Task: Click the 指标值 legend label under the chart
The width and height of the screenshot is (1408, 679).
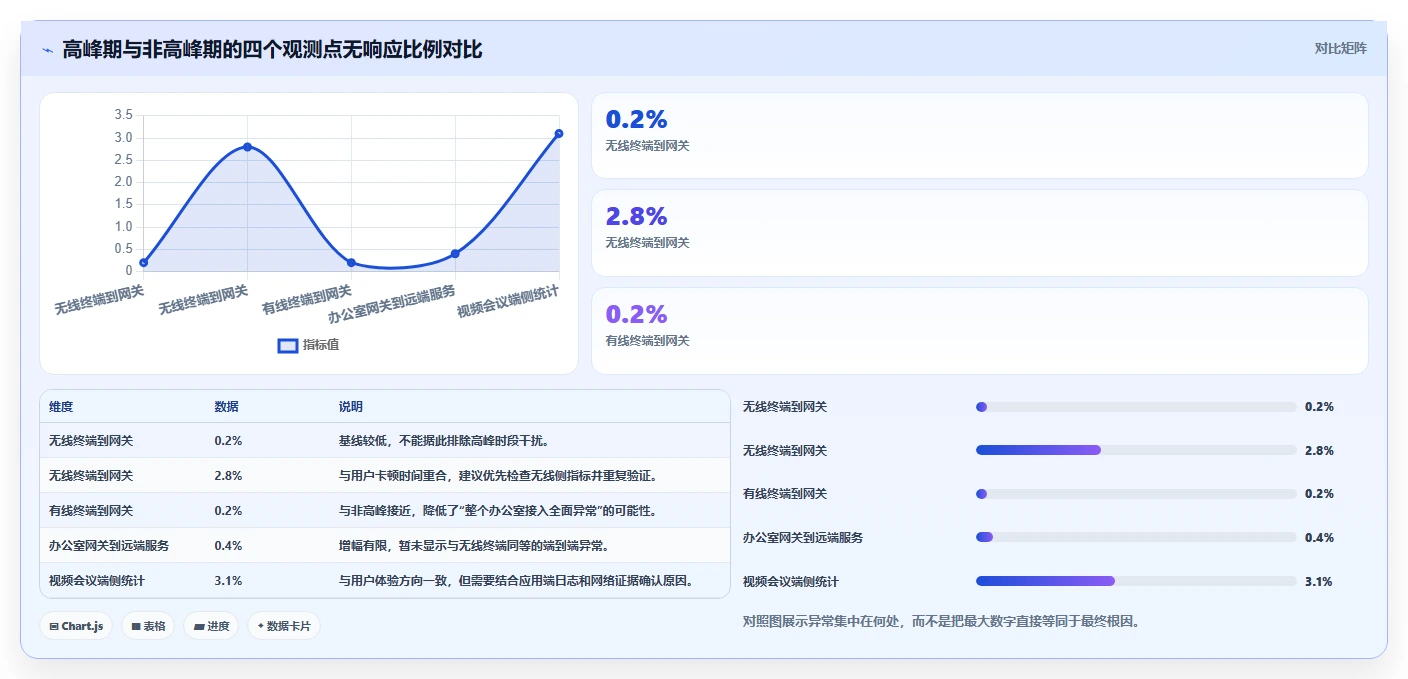Action: click(x=321, y=345)
